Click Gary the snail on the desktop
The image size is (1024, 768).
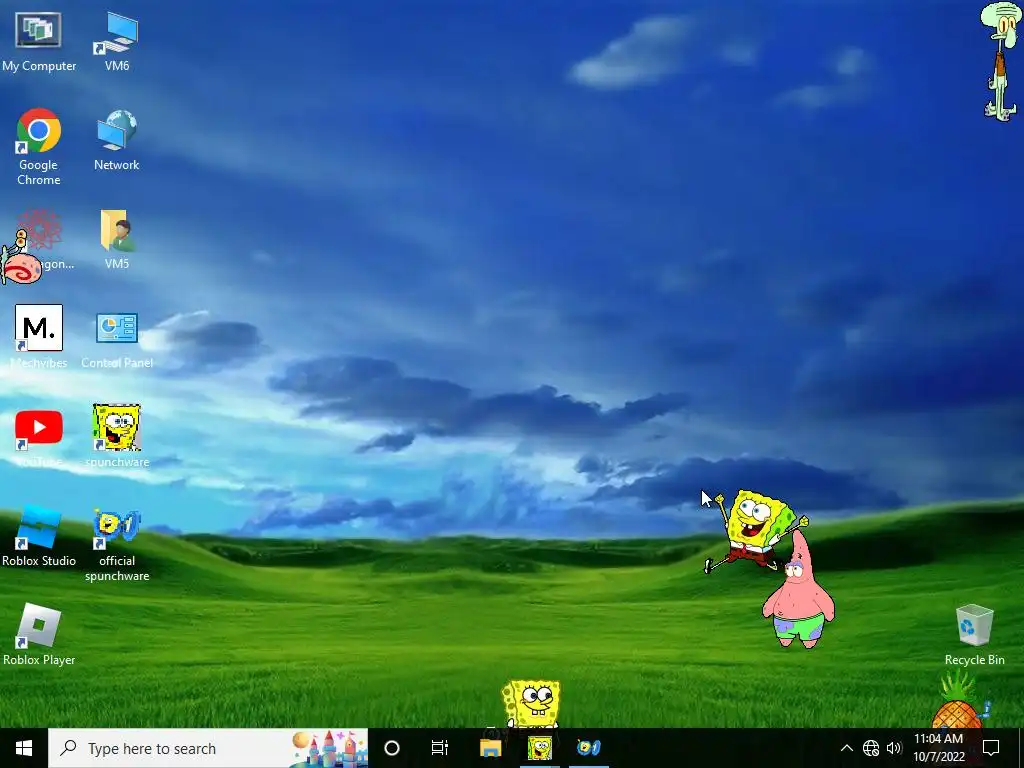[x=21, y=259]
